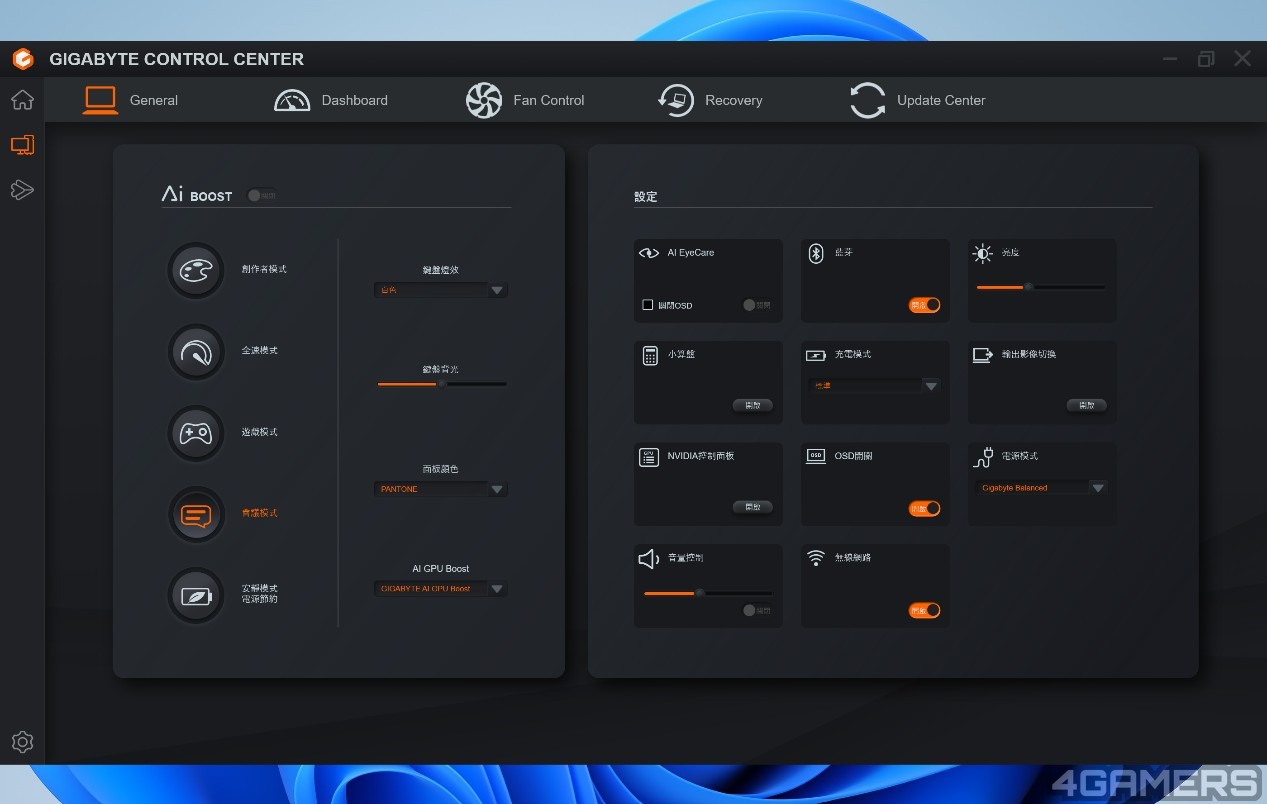Click the Fan Control fan icon
Viewport: 1267px width, 804px height.
484,100
